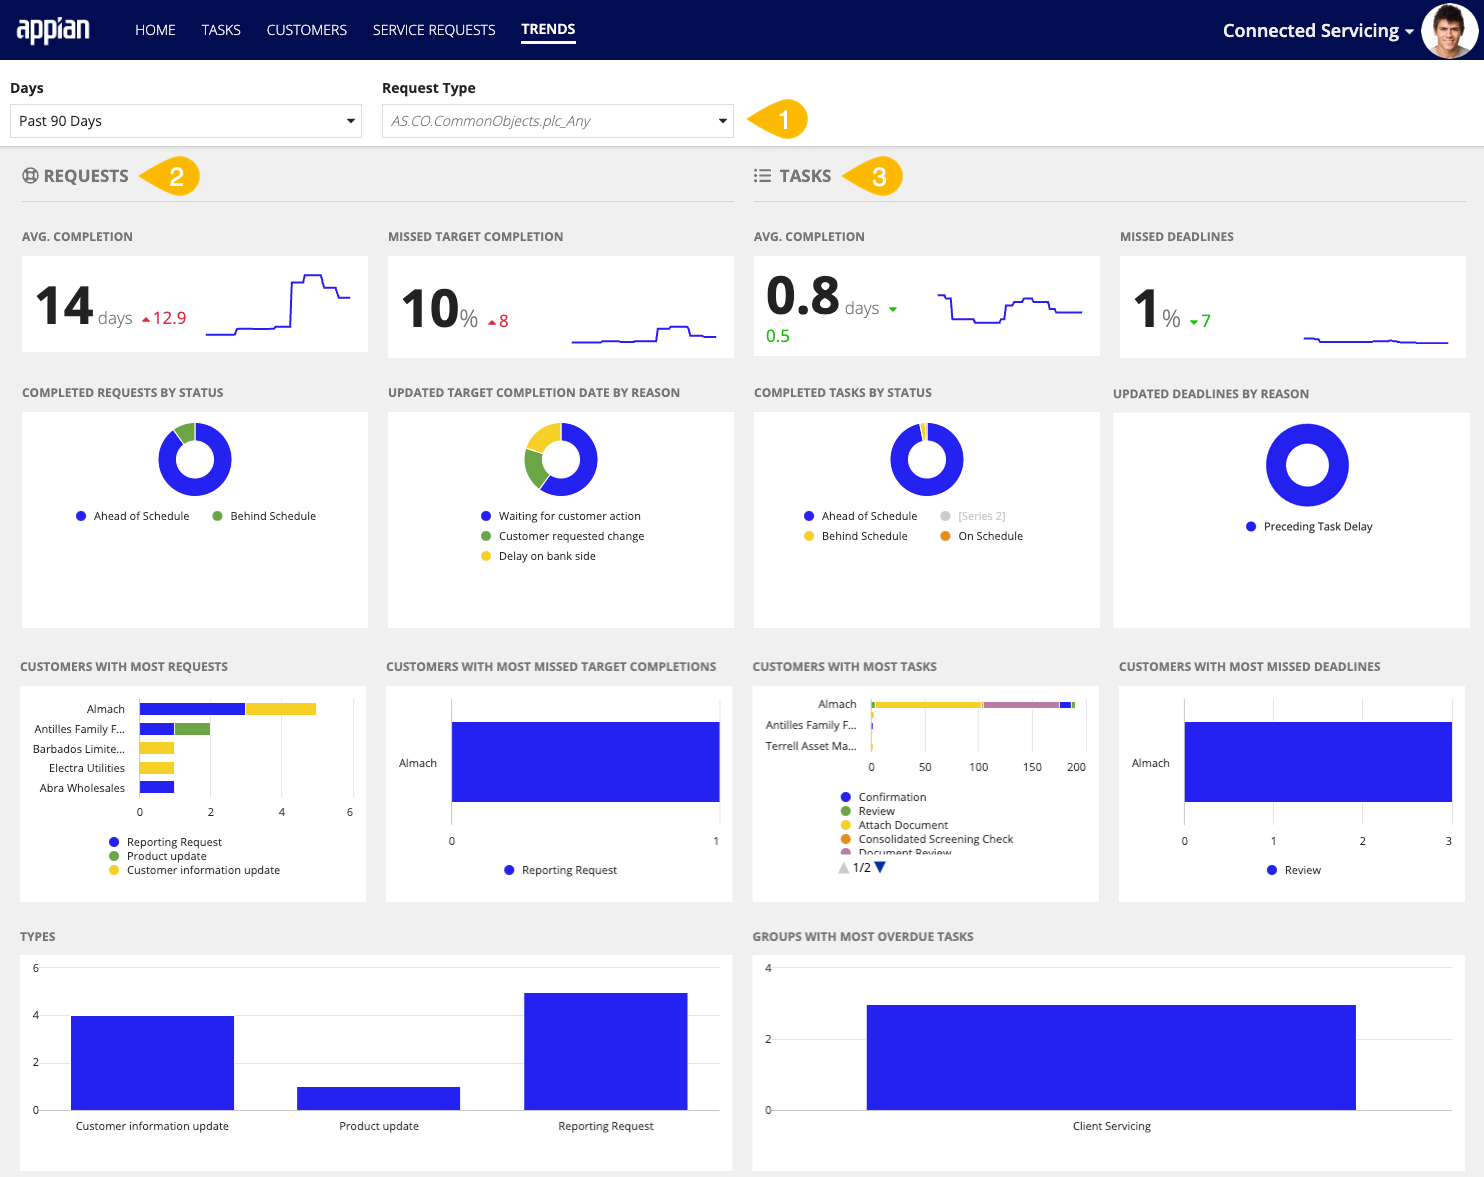
Task: Click the tasks avg completion sparkline
Action: point(1010,308)
